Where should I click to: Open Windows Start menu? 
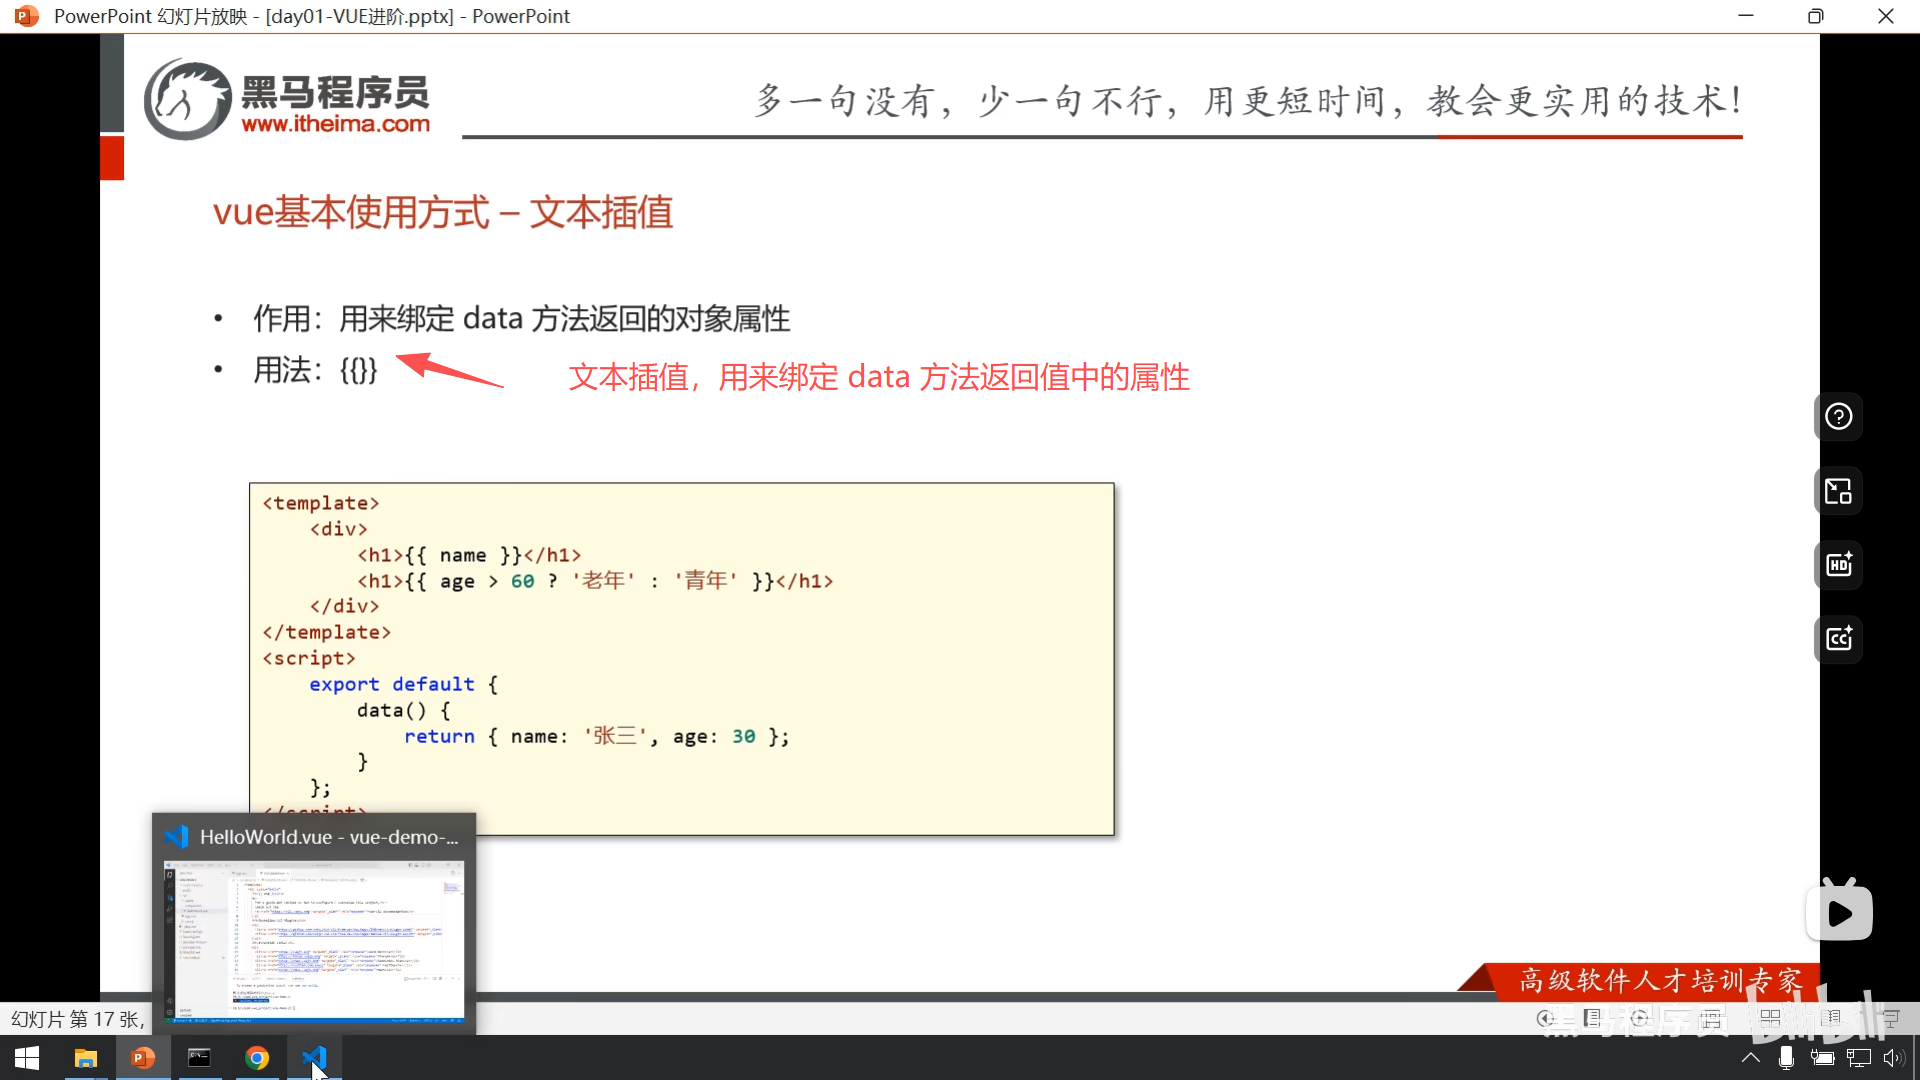[27, 1058]
